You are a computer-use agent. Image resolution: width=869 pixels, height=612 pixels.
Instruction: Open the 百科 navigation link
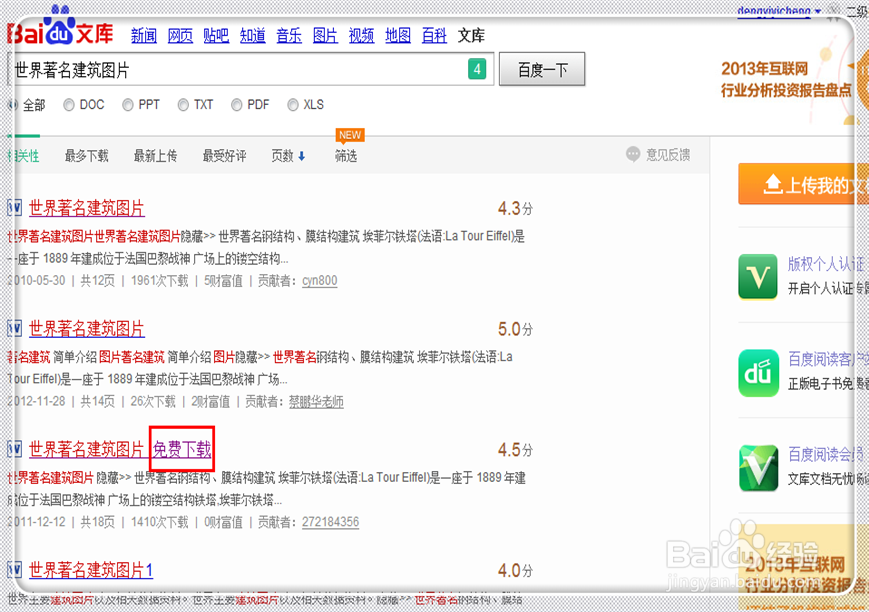click(x=434, y=35)
